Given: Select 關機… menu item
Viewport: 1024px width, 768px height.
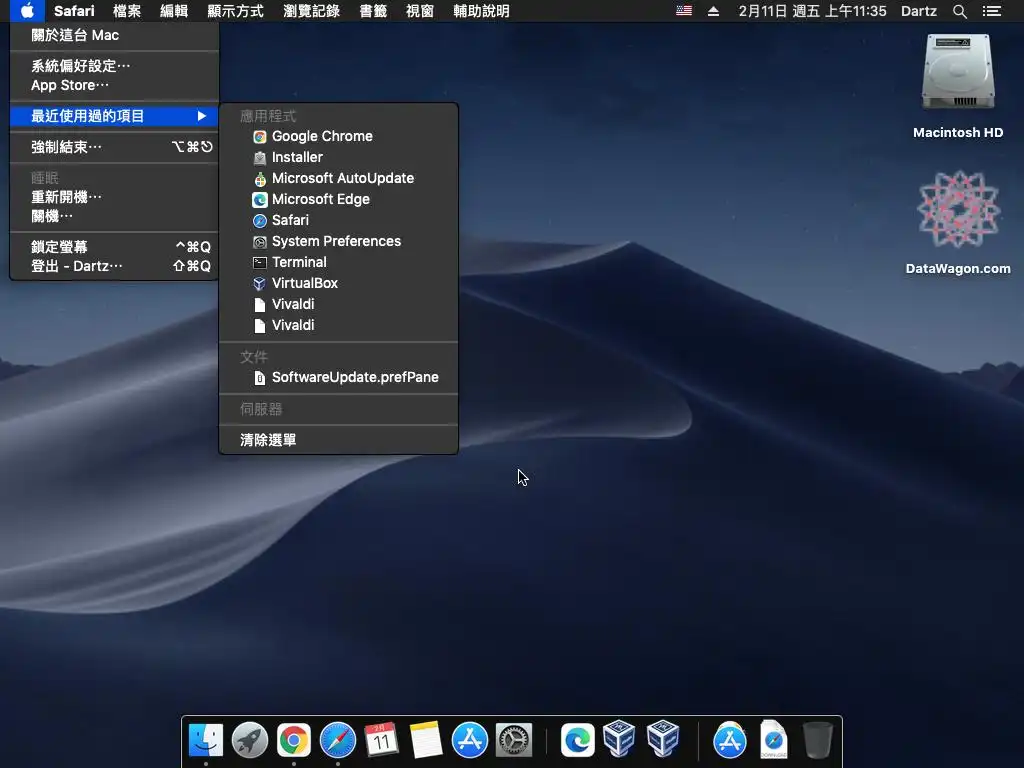Looking at the screenshot, I should point(114,216).
